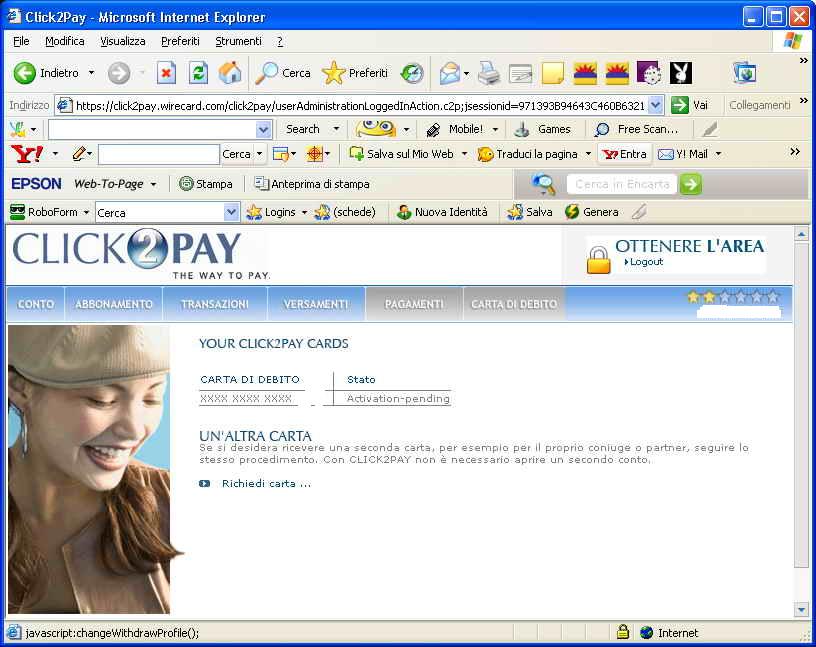The width and height of the screenshot is (816, 647).
Task: Click the page scrollbar up arrow
Action: [801, 234]
